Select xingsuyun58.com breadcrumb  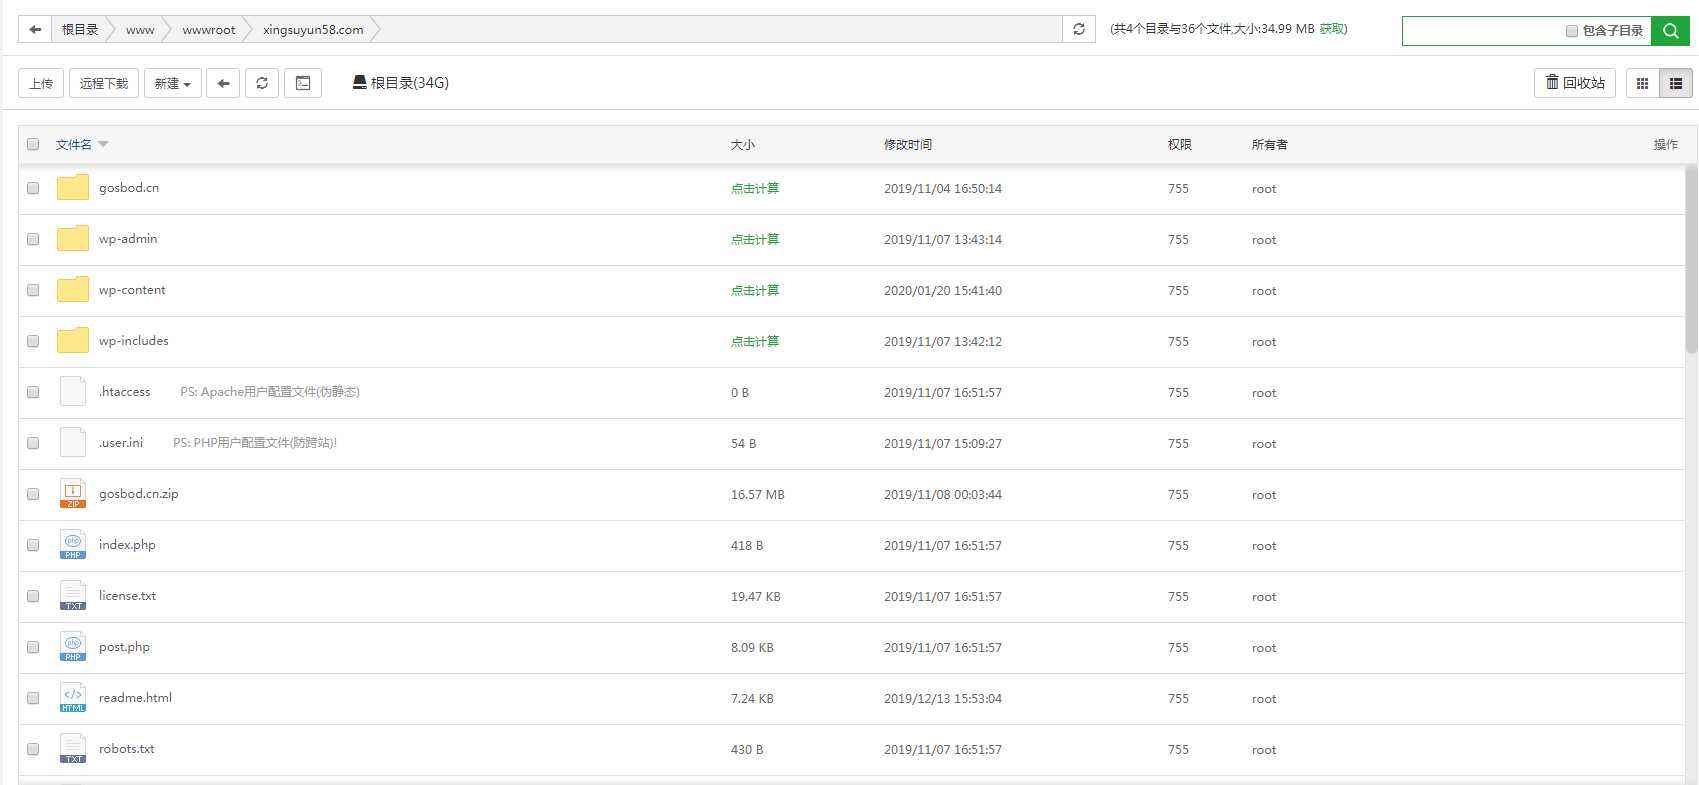(x=313, y=29)
